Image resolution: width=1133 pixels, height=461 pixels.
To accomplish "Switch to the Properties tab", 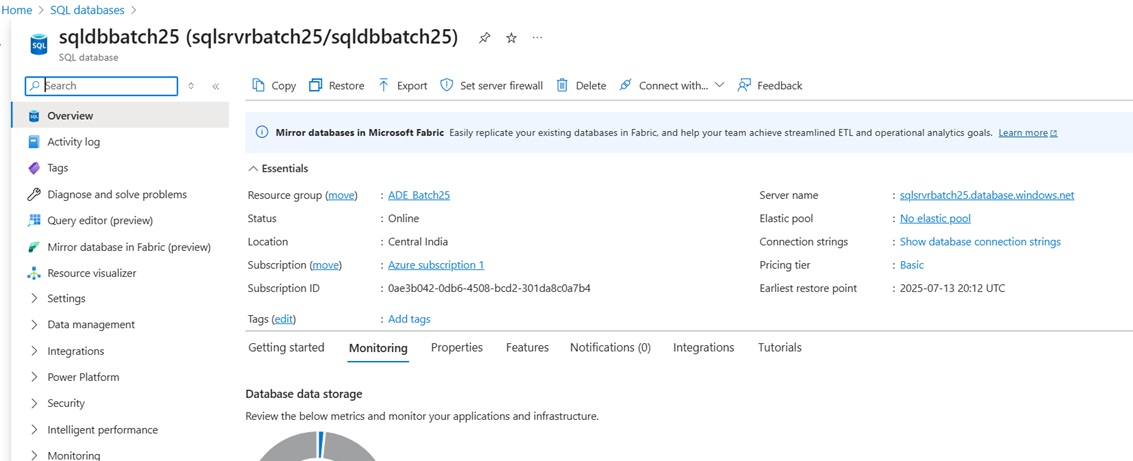I will (x=456, y=348).
